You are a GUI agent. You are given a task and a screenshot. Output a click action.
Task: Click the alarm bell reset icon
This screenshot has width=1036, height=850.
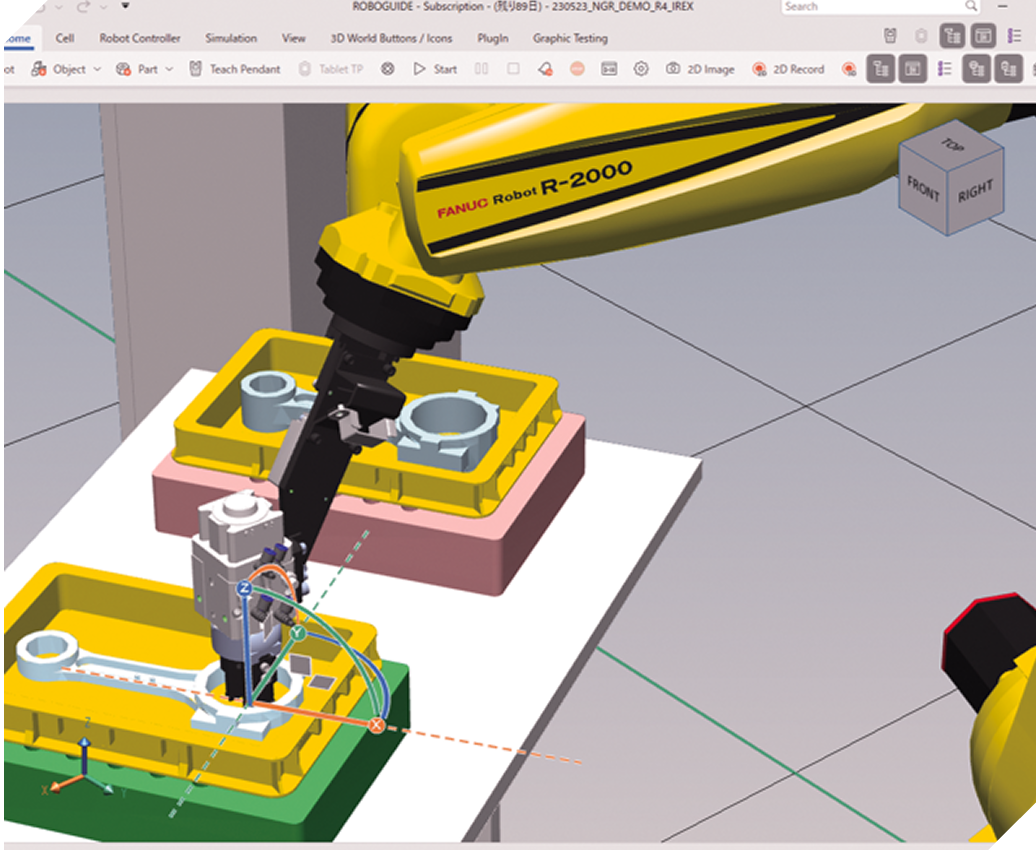pos(545,69)
